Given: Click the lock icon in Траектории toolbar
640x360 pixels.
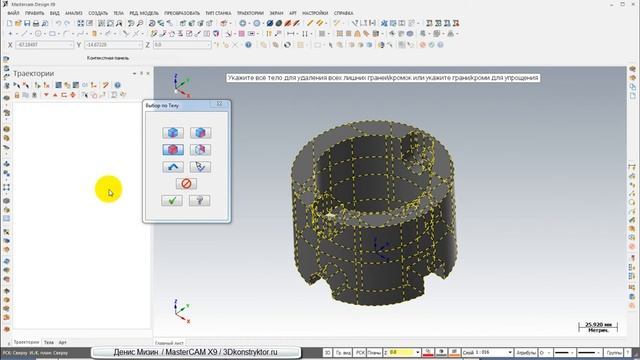Looking at the screenshot, I should pos(17,95).
